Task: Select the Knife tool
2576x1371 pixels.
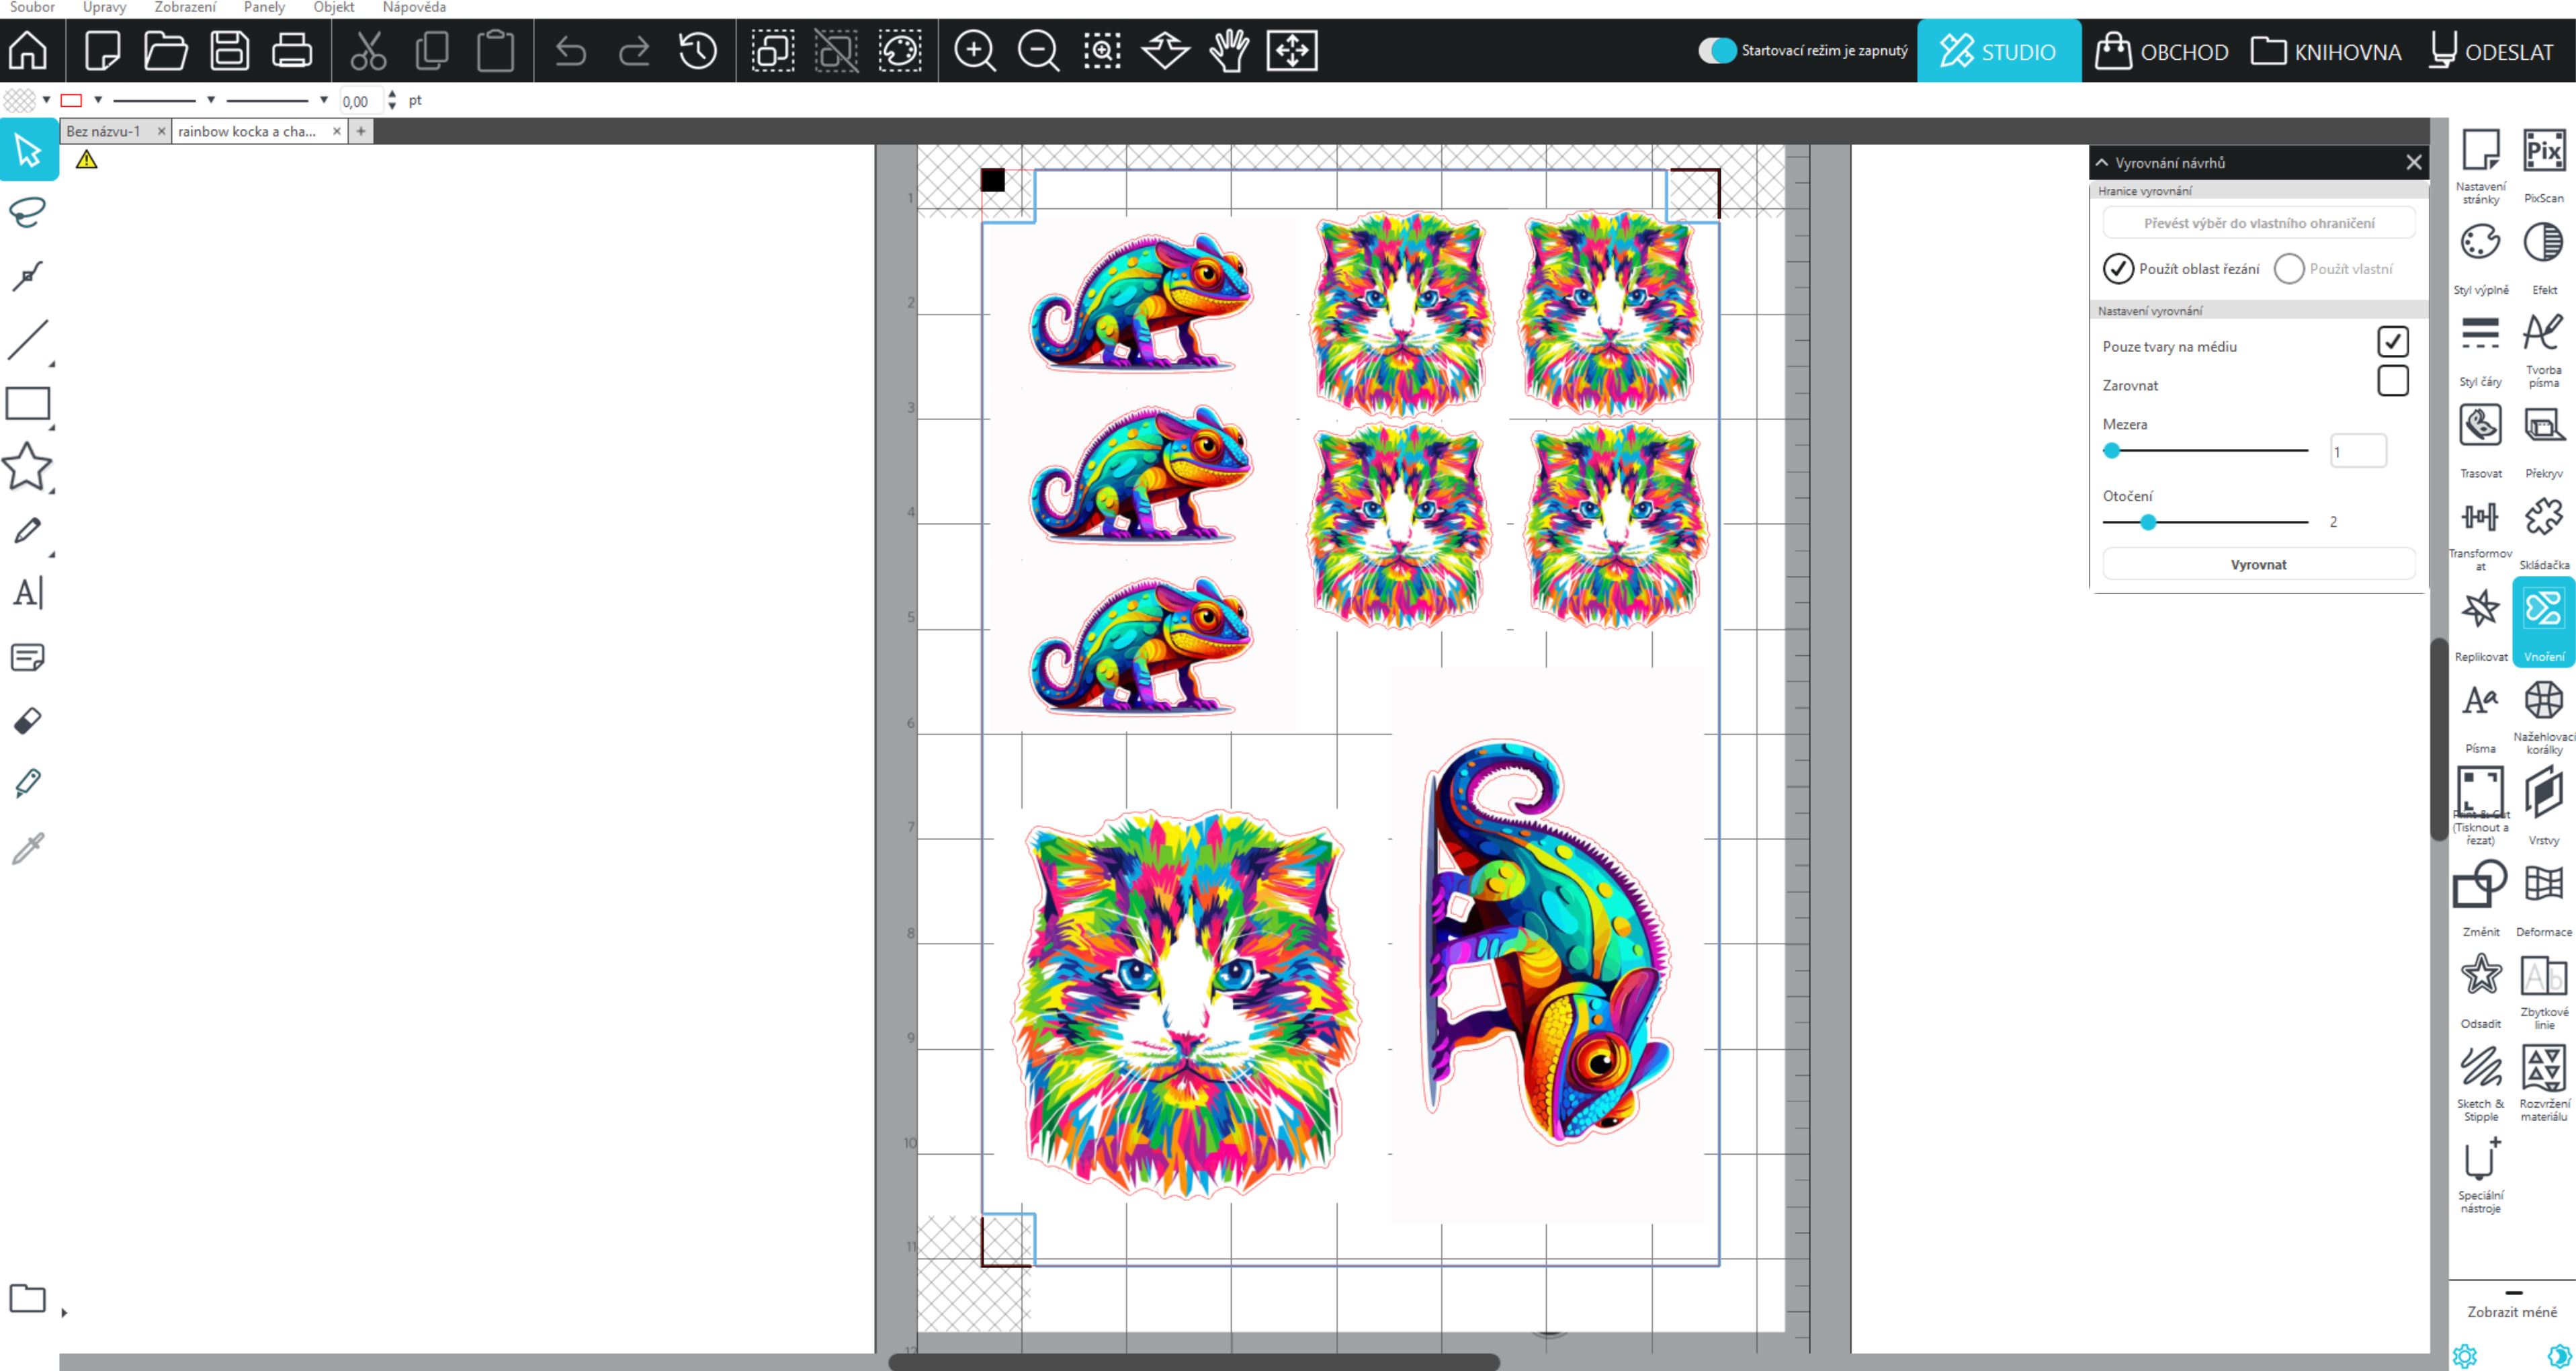Action: tap(28, 784)
